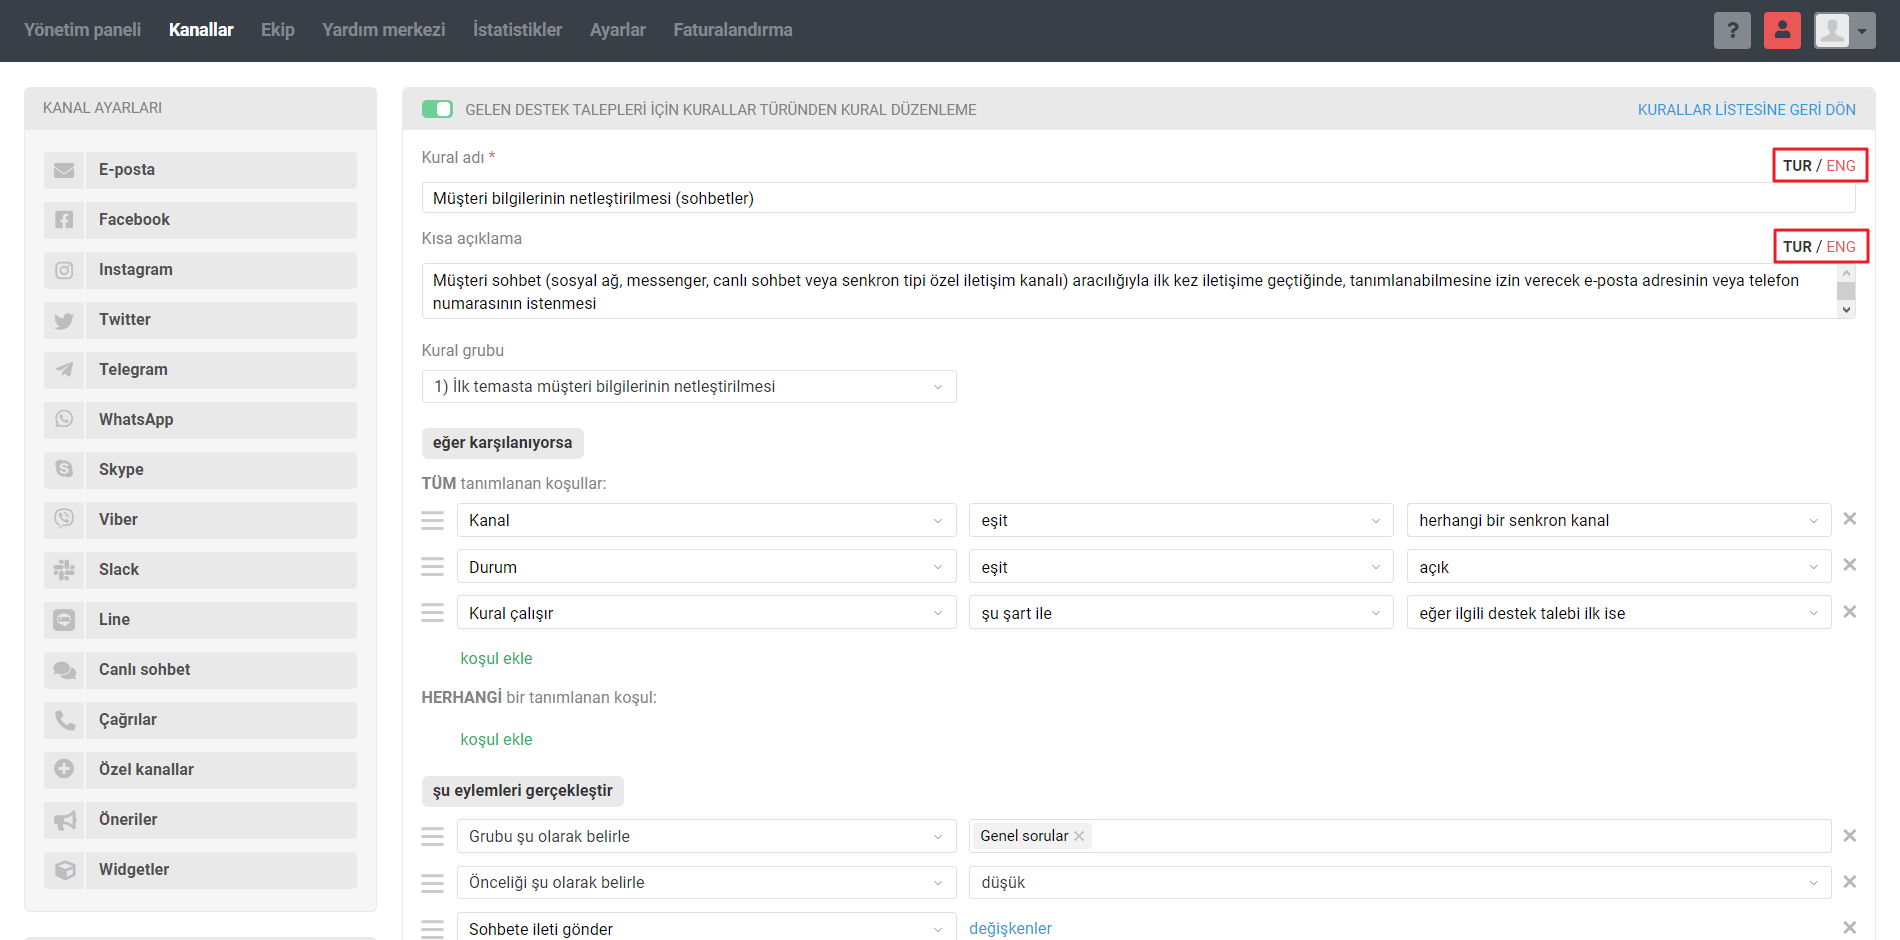
Task: Open the Widgetler box icon
Action: [x=64, y=870]
